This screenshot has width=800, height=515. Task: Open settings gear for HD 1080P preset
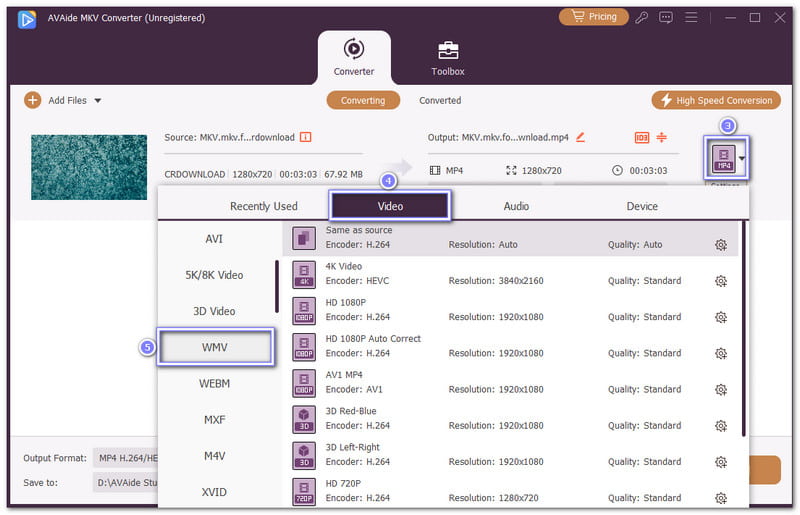pyautogui.click(x=720, y=317)
